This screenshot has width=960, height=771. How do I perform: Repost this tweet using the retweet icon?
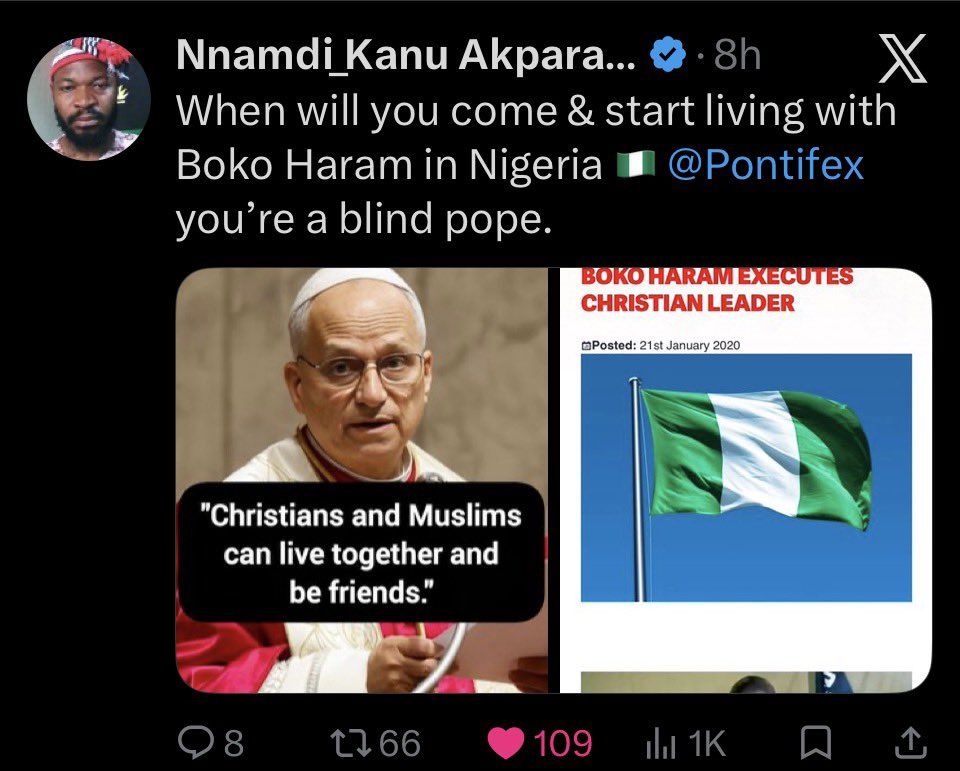tap(348, 742)
